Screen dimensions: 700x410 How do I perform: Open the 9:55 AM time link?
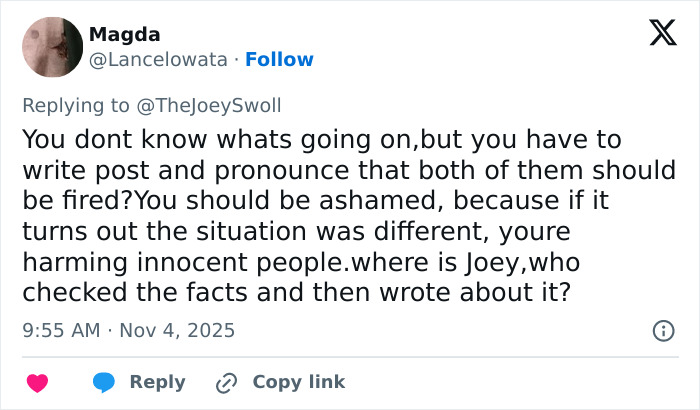[59, 329]
